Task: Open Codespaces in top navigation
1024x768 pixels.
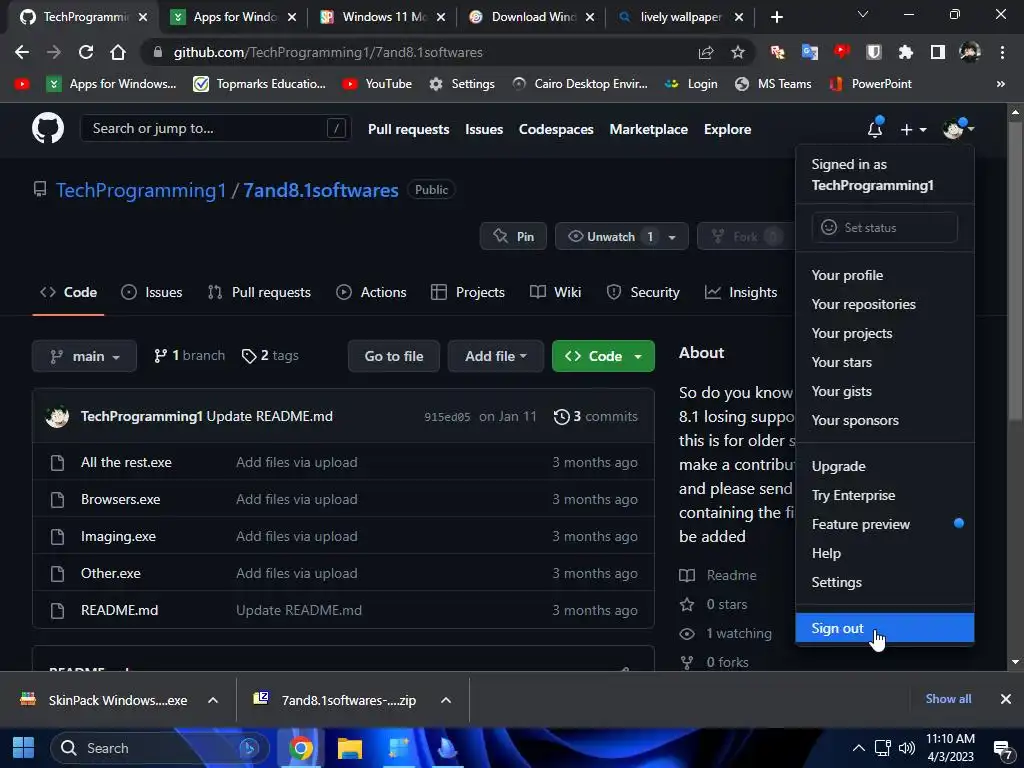Action: pyautogui.click(x=556, y=129)
